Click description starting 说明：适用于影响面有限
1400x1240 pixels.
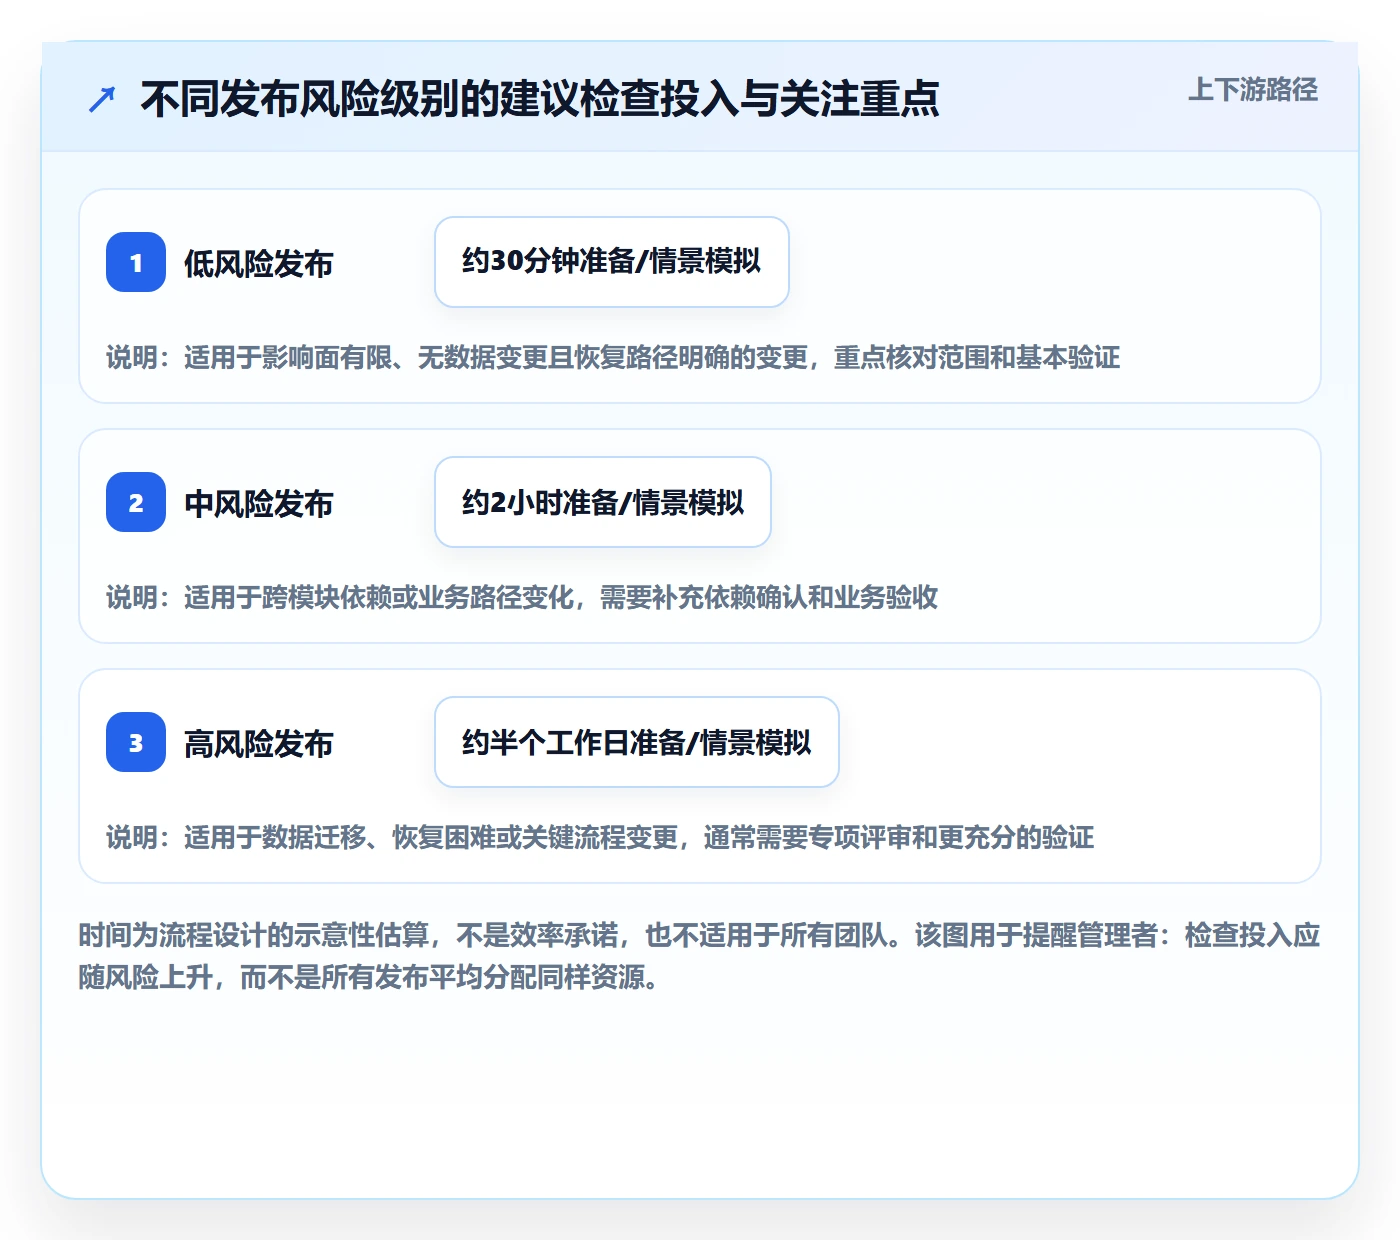[x=613, y=358]
